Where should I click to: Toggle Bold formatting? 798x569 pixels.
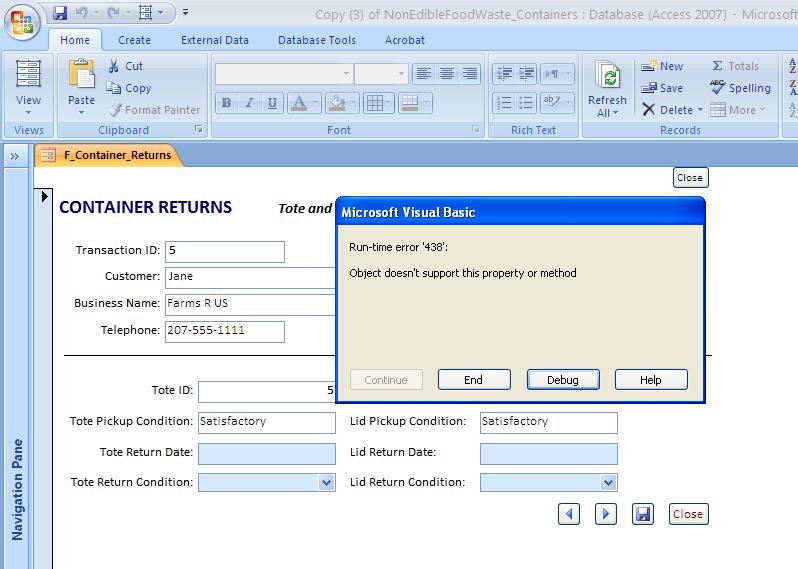tap(226, 103)
